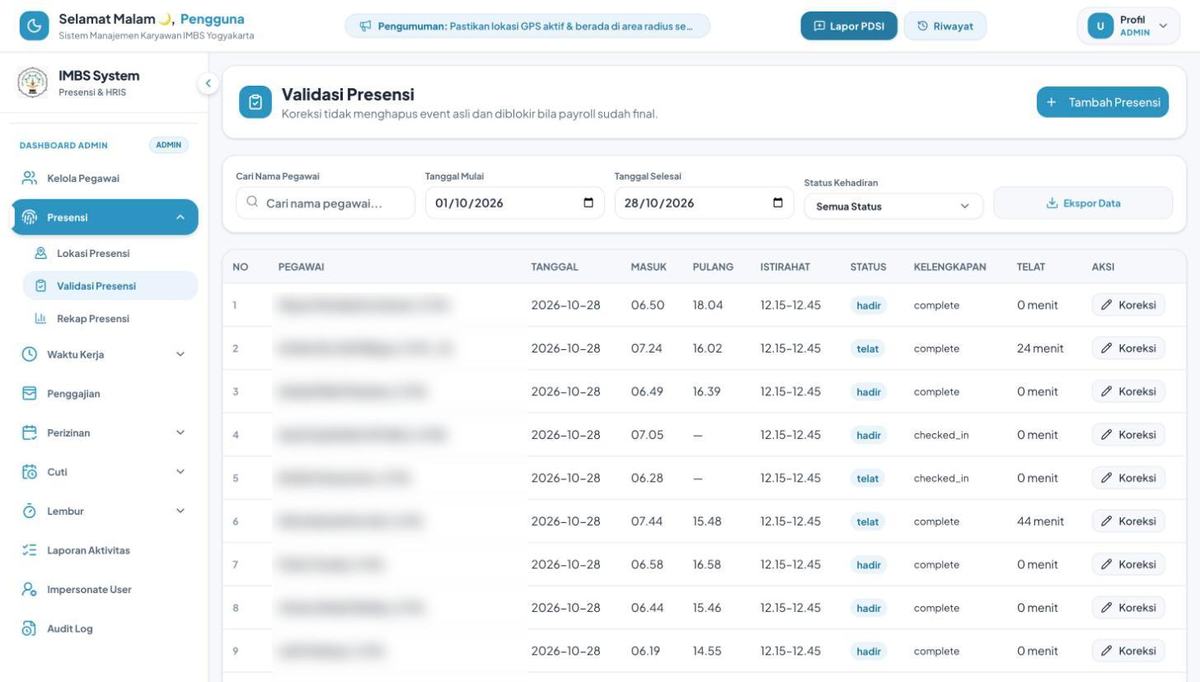Click the Lokasi Presensi person icon
The image size is (1200, 682).
tap(41, 253)
